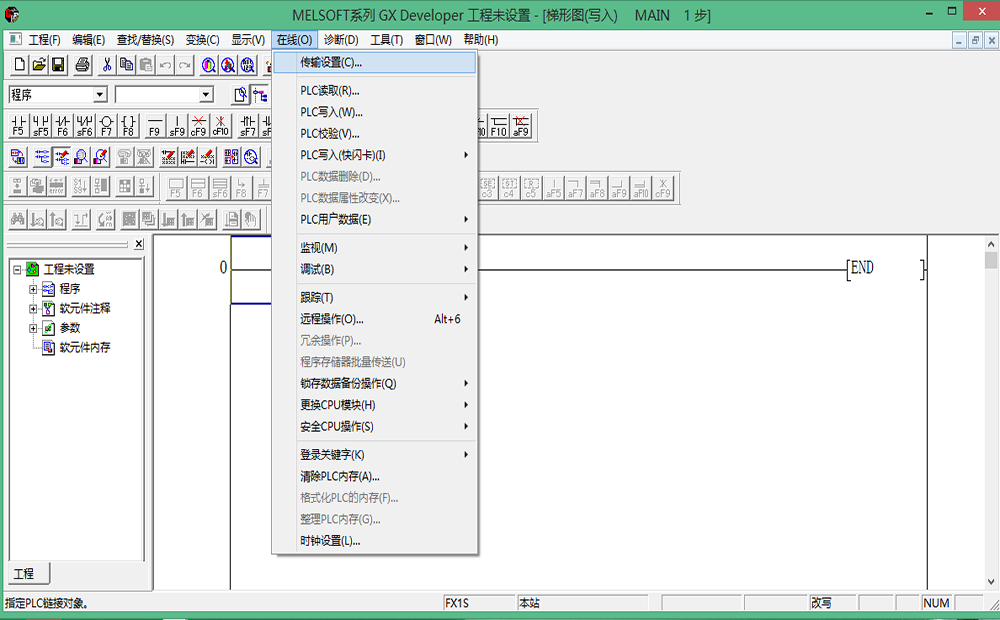Image resolution: width=1000 pixels, height=620 pixels.
Task: Expand the 程序 tree node
Action: click(33, 289)
